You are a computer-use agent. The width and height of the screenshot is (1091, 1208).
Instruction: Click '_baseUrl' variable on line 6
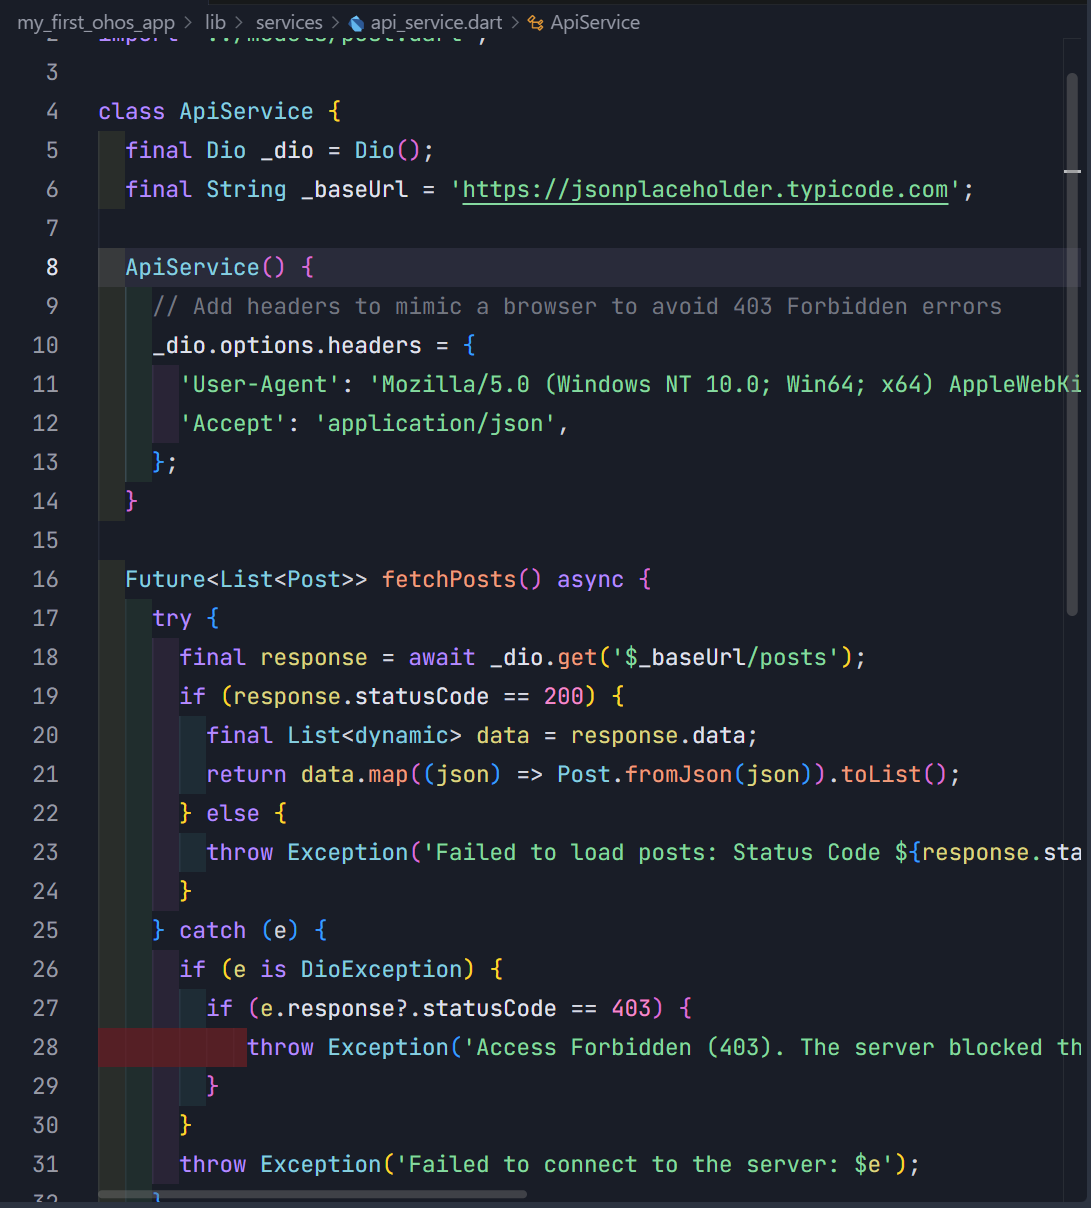(x=355, y=189)
